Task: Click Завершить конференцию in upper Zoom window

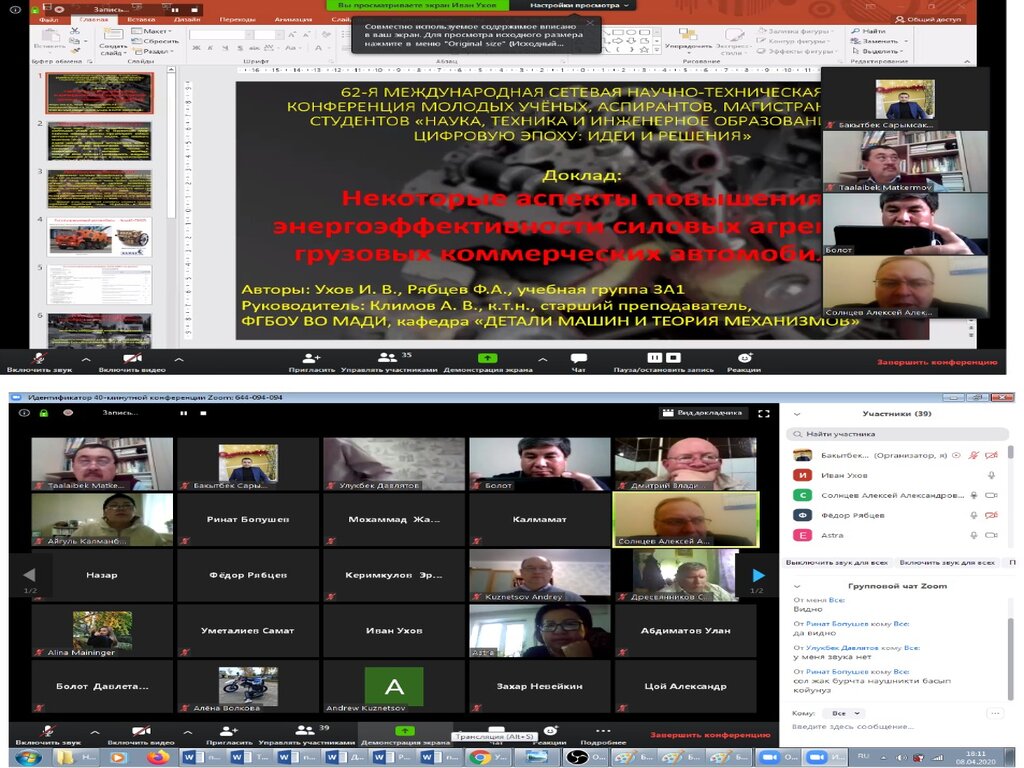Action: pyautogui.click(x=937, y=362)
